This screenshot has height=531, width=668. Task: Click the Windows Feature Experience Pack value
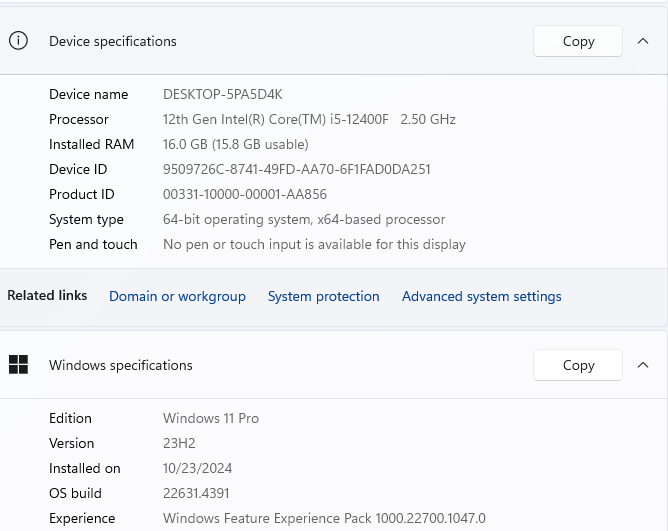click(324, 518)
